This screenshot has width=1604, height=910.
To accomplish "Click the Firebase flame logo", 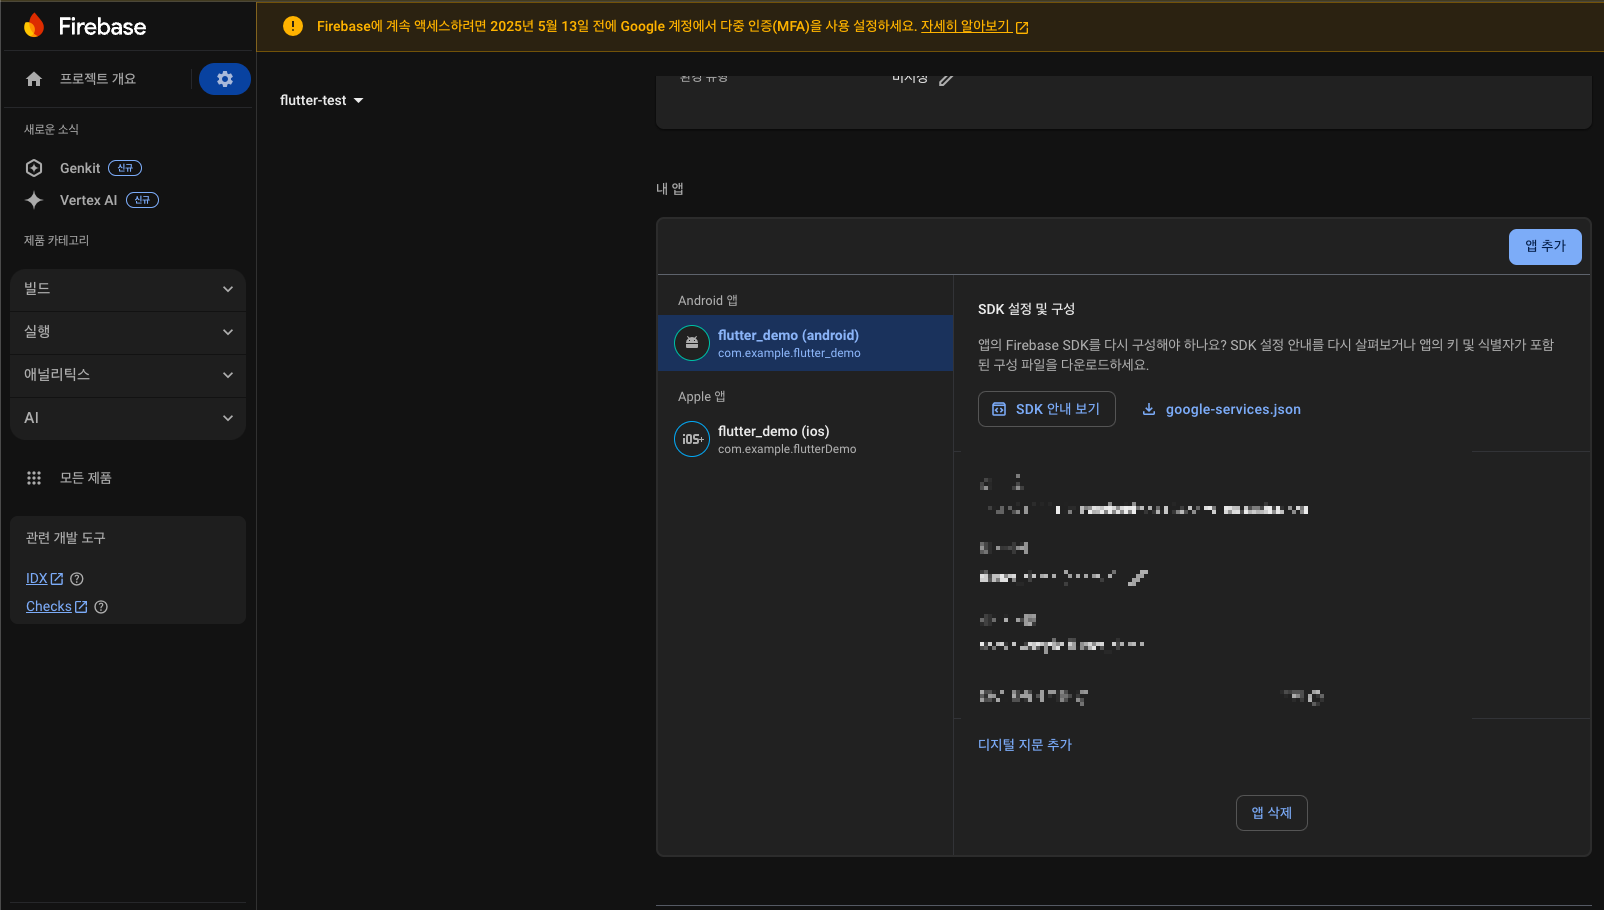I will click(x=34, y=26).
